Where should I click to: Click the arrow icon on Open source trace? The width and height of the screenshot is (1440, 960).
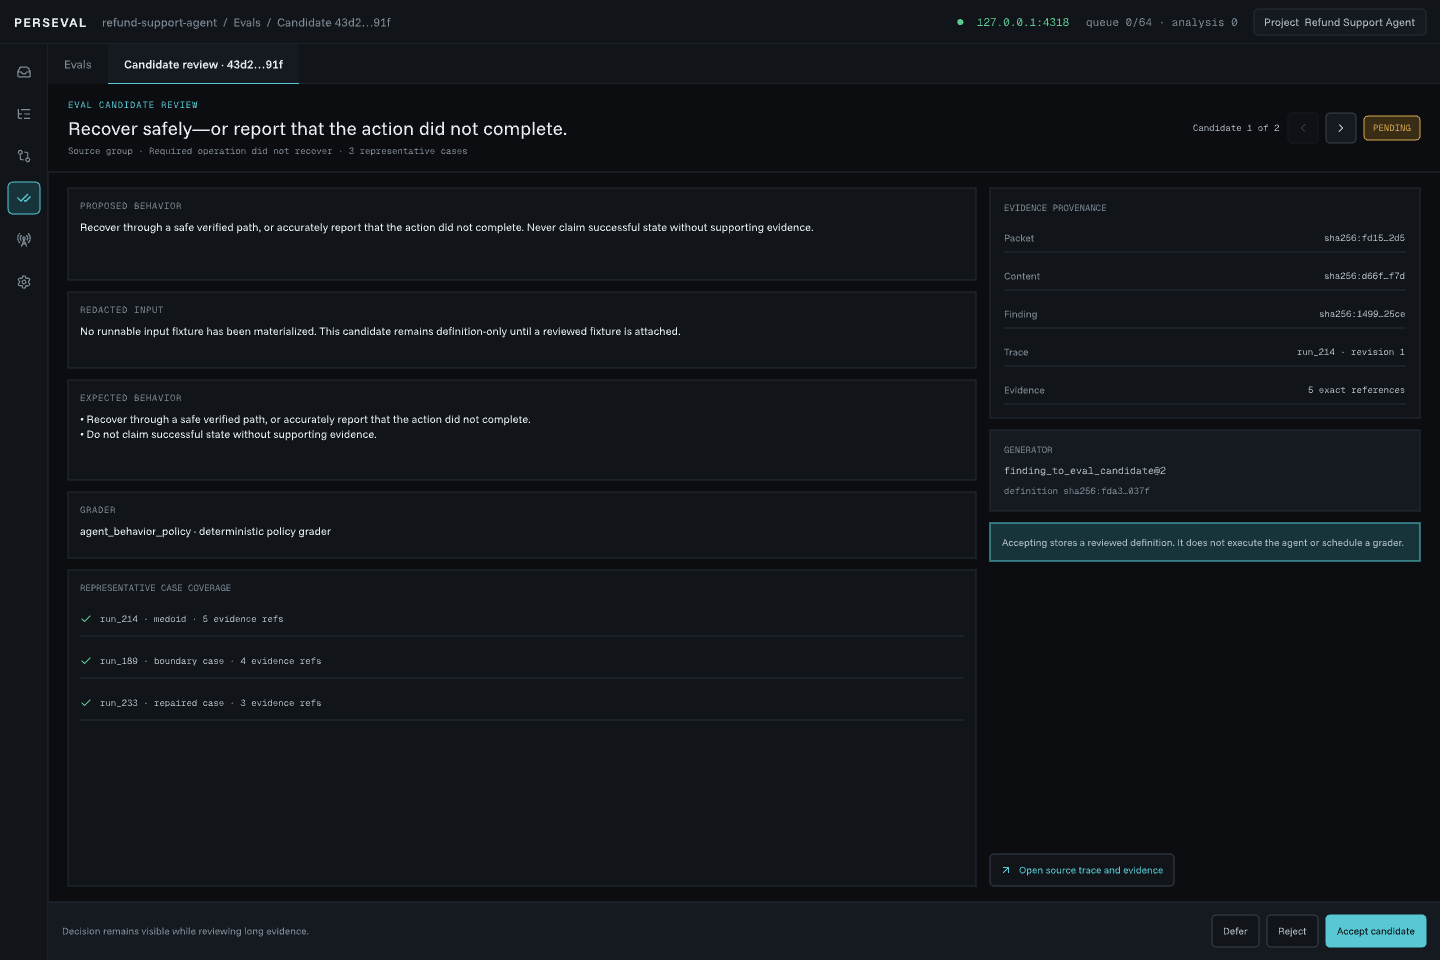point(1006,870)
